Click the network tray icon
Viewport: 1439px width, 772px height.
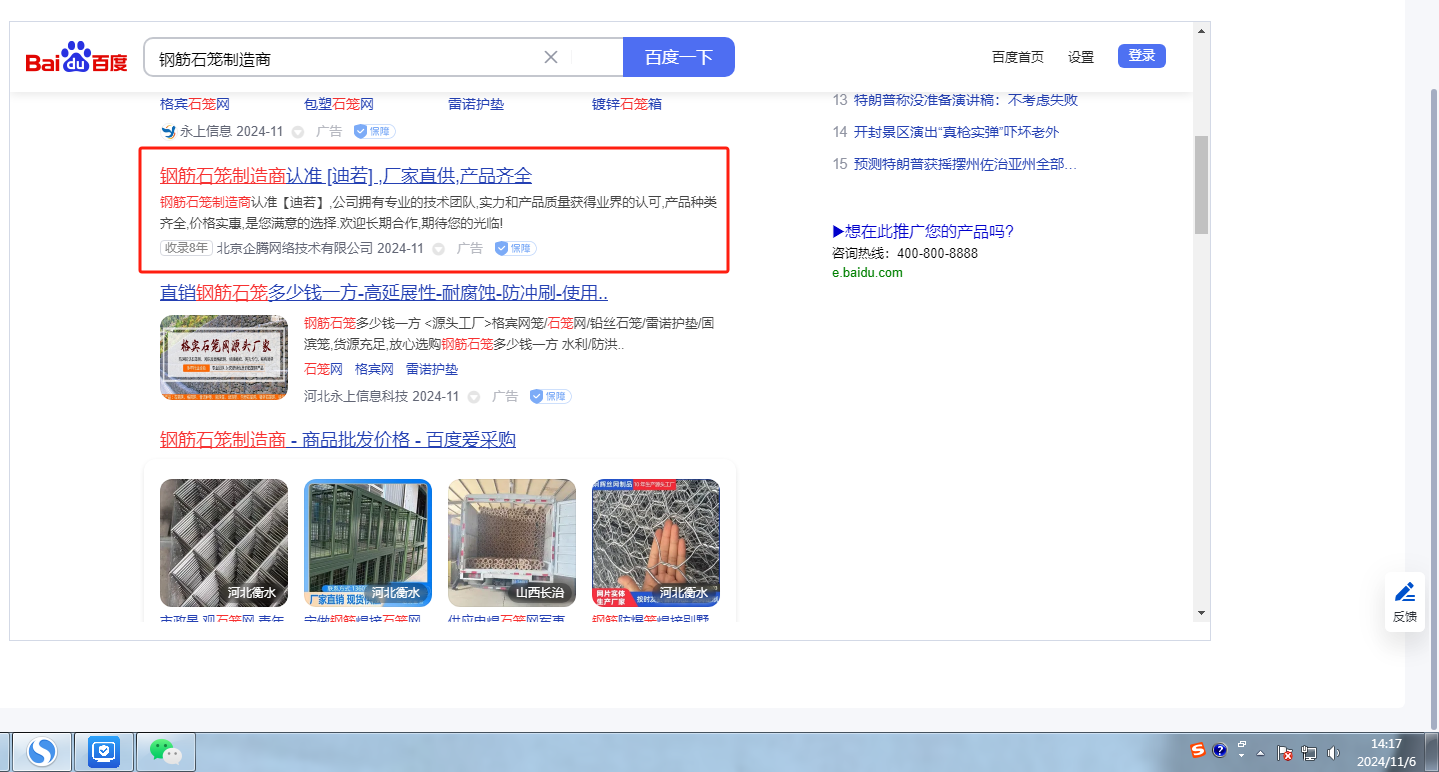[1309, 752]
